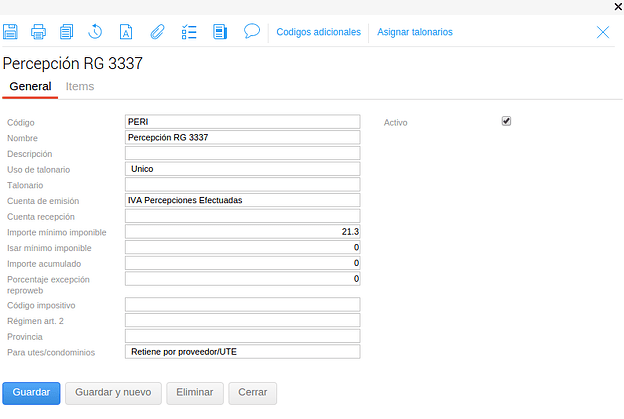Click the history clock-arrow icon
Image resolution: width=624 pixels, height=419 pixels.
[x=95, y=32]
